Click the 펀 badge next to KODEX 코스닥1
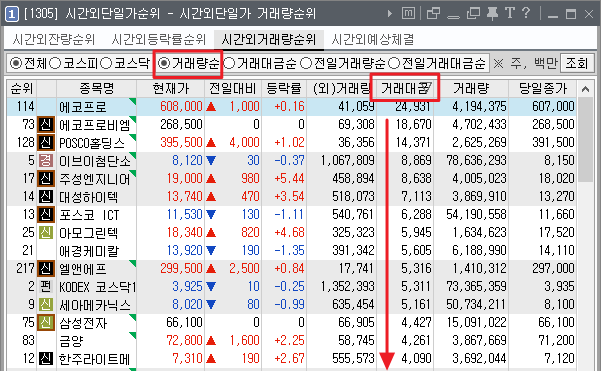Screen dimensions: 601x371 (x=46, y=287)
